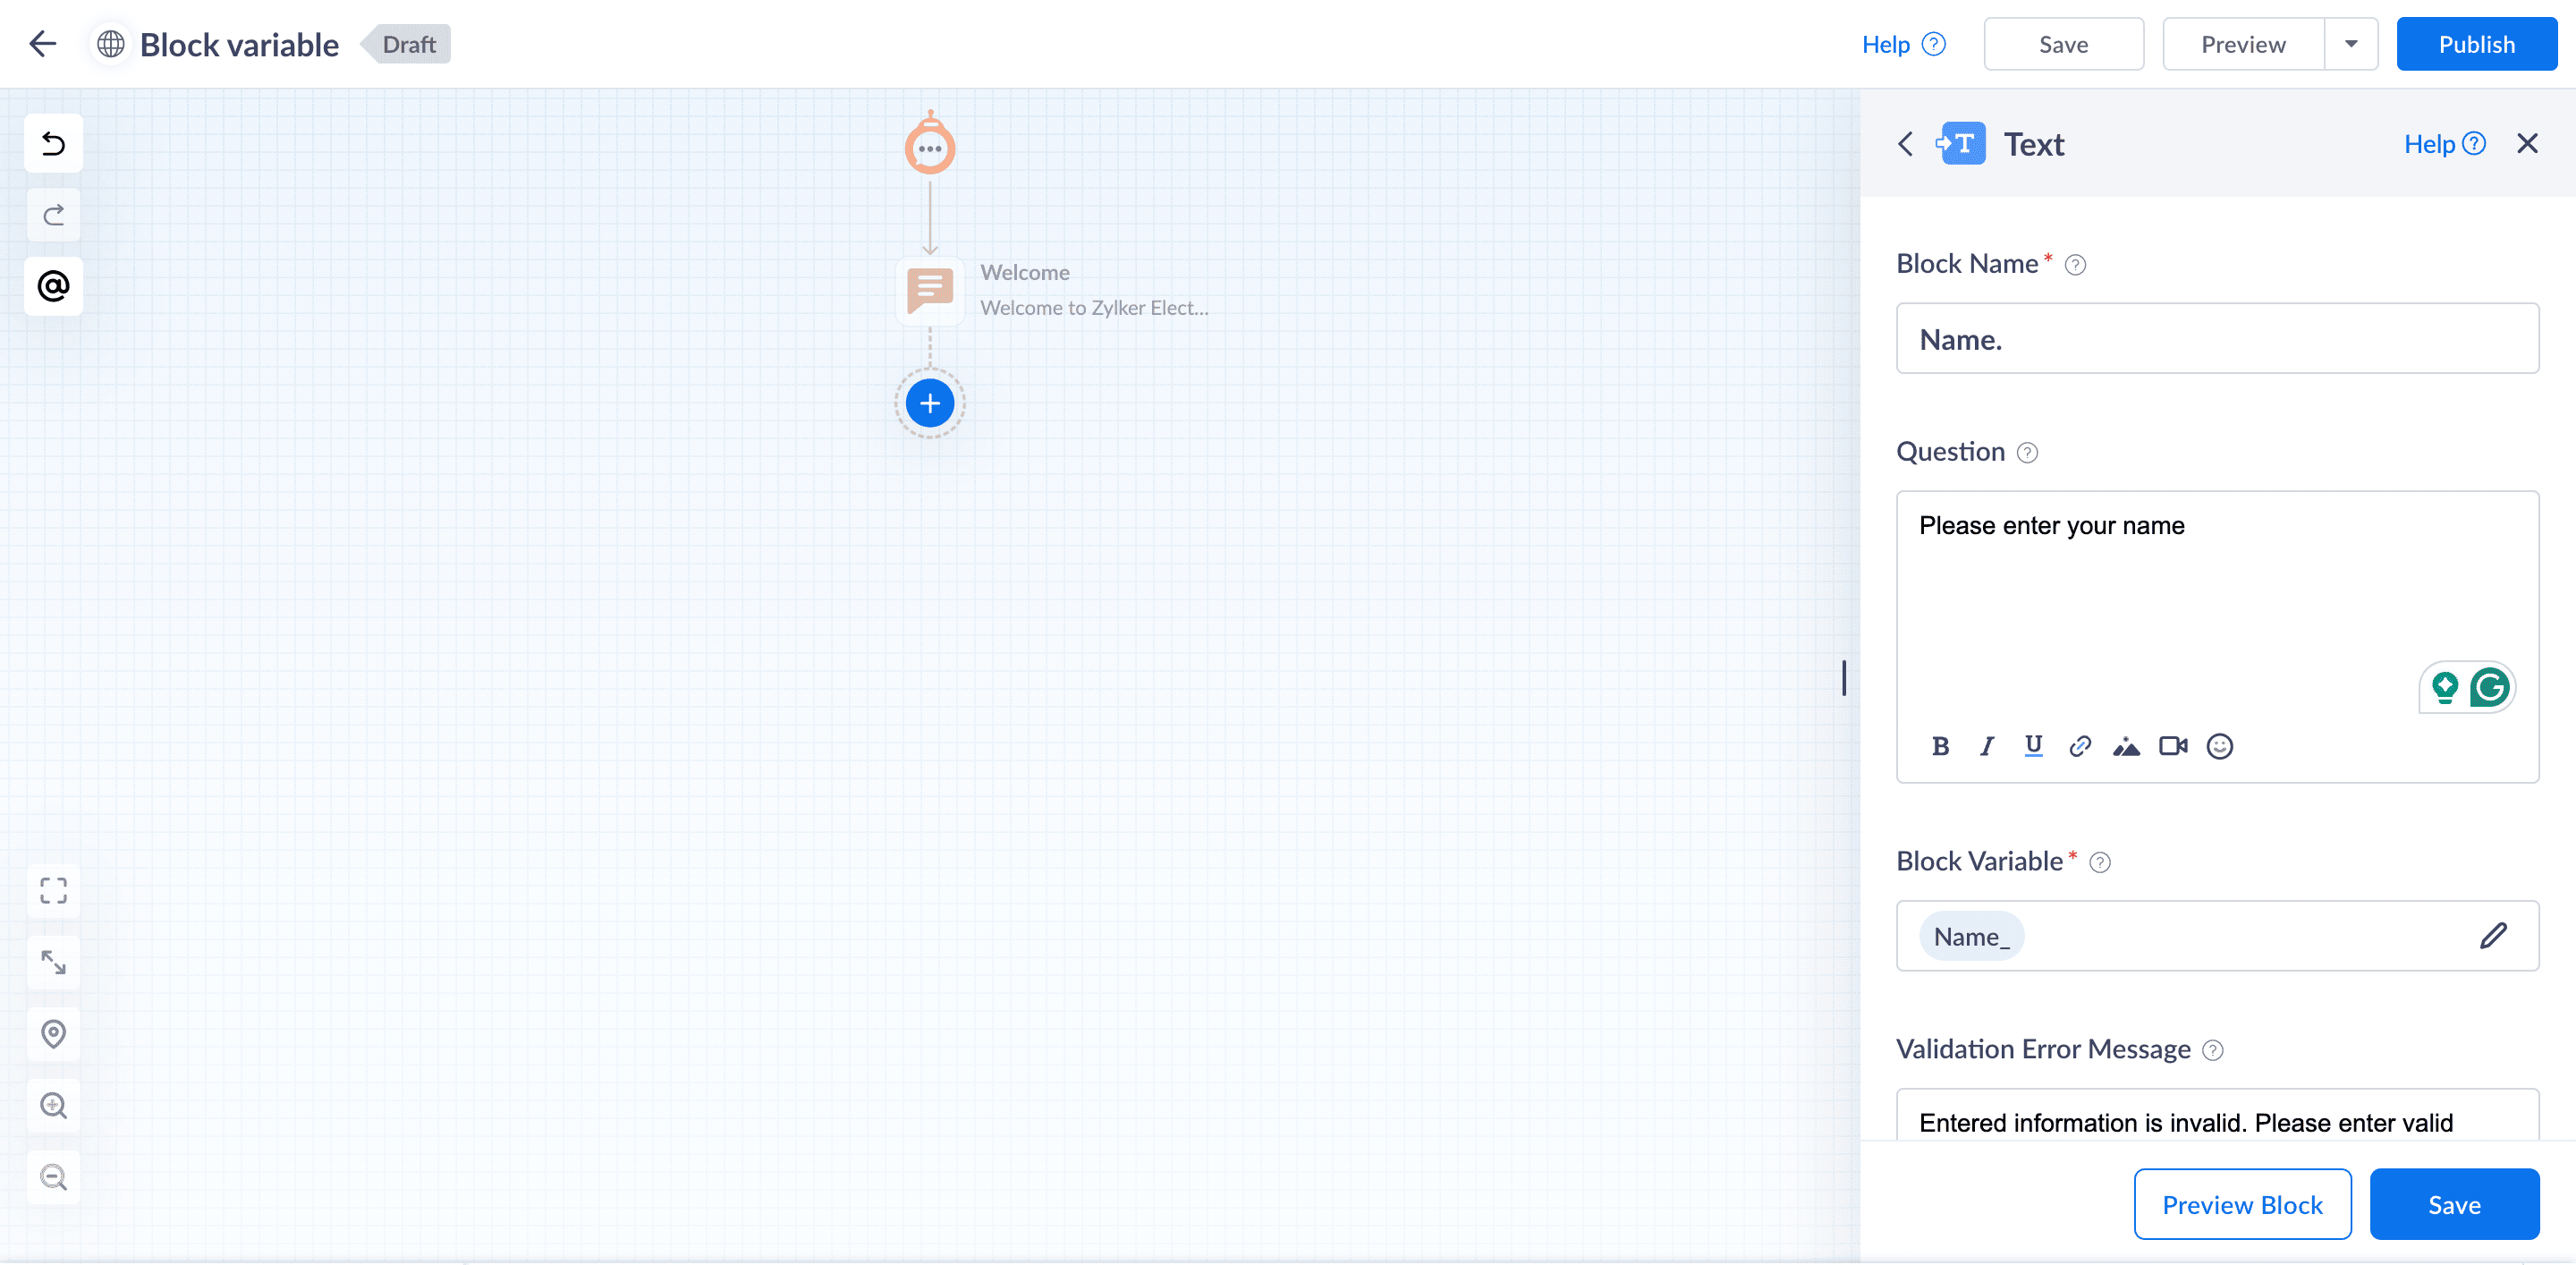Viewport: 2576px width, 1265px height.
Task: Click the Block Name input field
Action: tap(2216, 339)
